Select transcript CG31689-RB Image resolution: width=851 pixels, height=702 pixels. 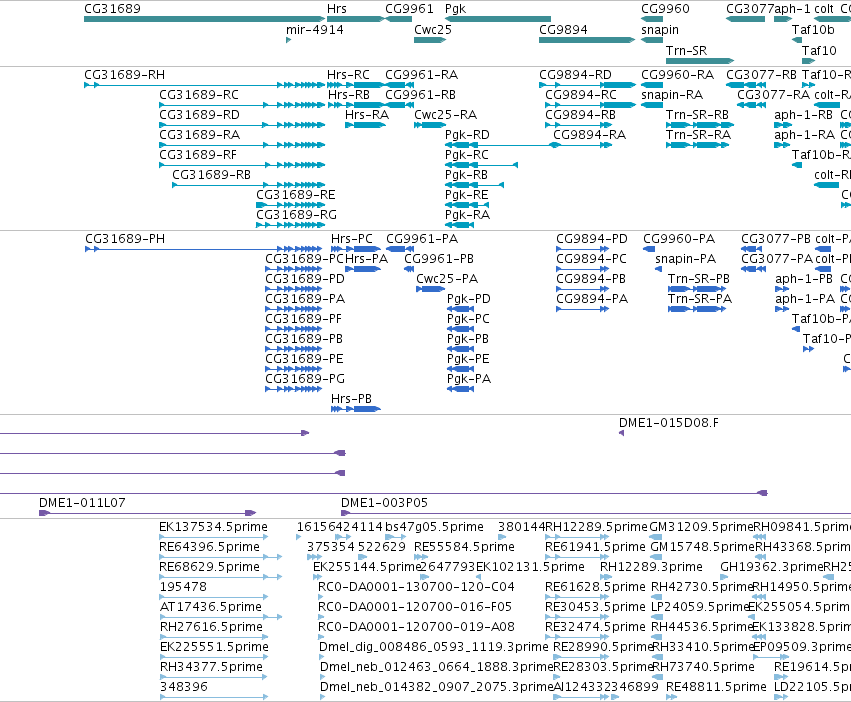tap(249, 185)
